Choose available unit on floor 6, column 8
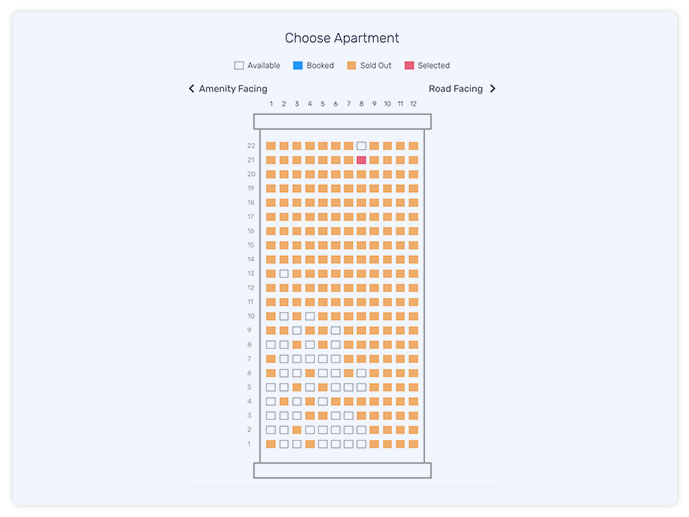Viewport: 689px width, 517px height. coord(361,373)
